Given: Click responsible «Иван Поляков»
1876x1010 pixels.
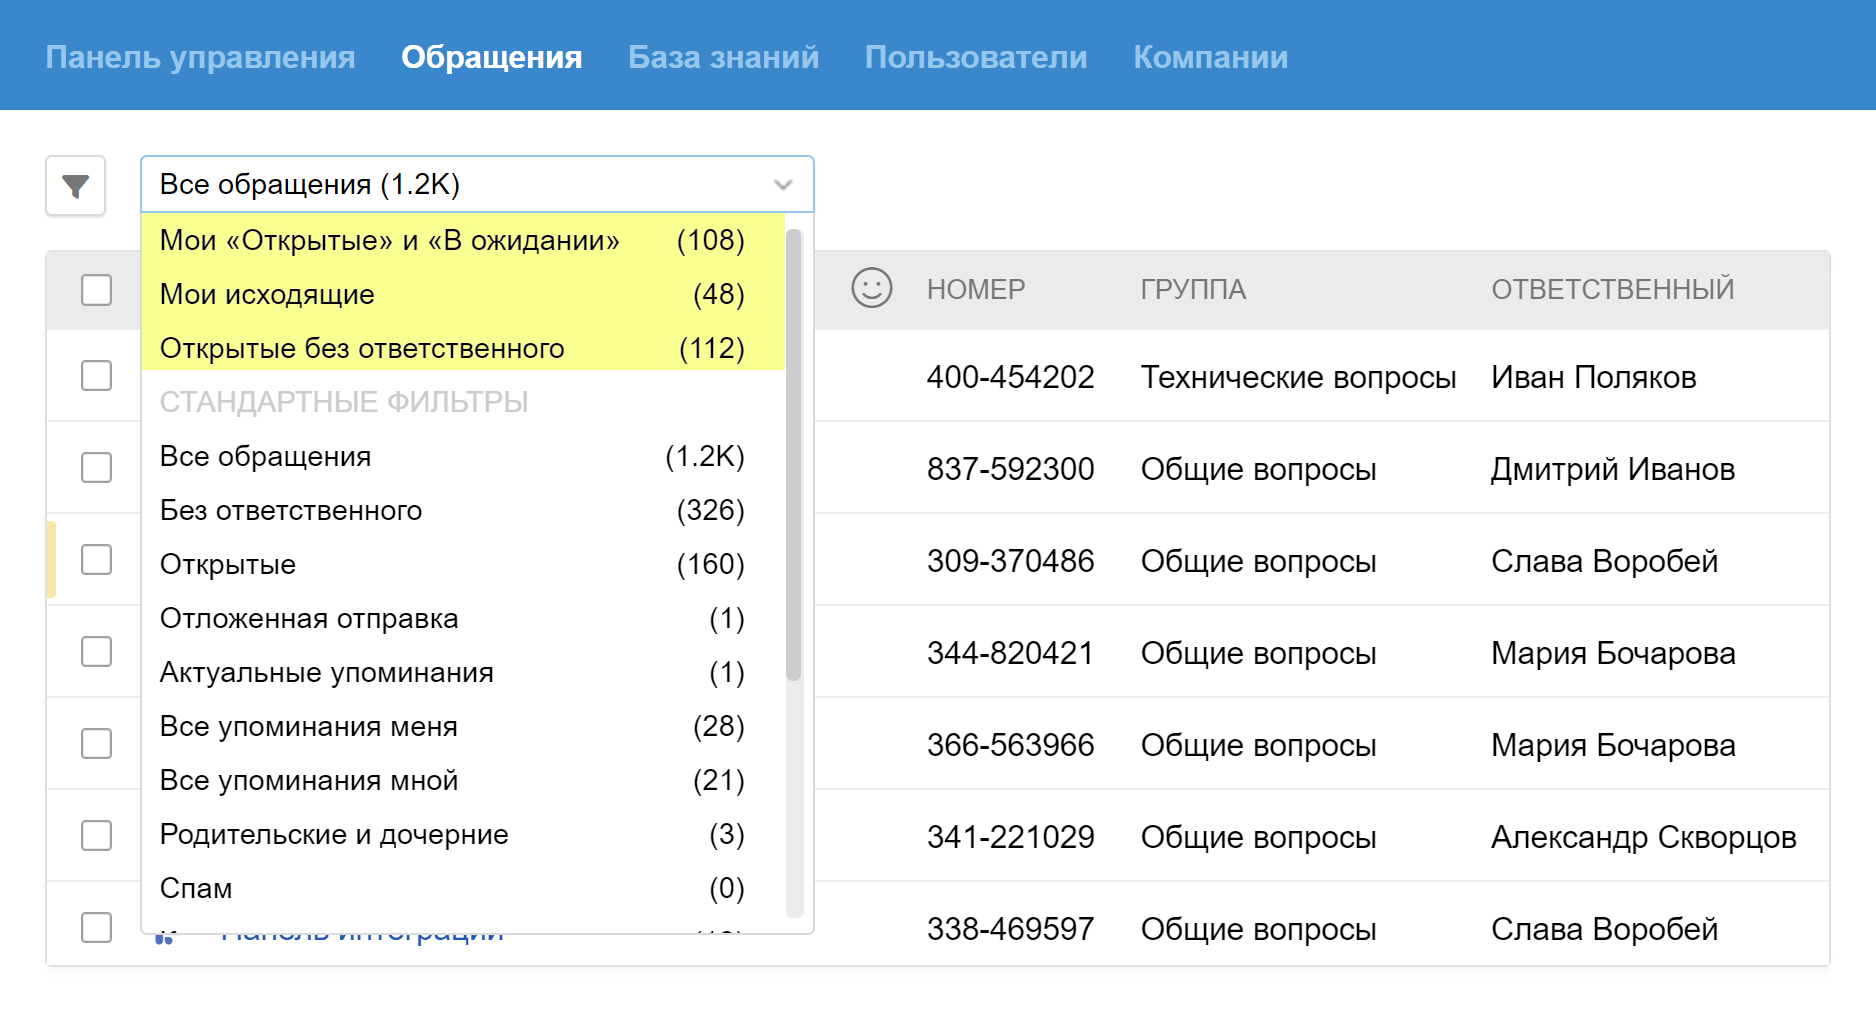Looking at the screenshot, I should [x=1594, y=377].
